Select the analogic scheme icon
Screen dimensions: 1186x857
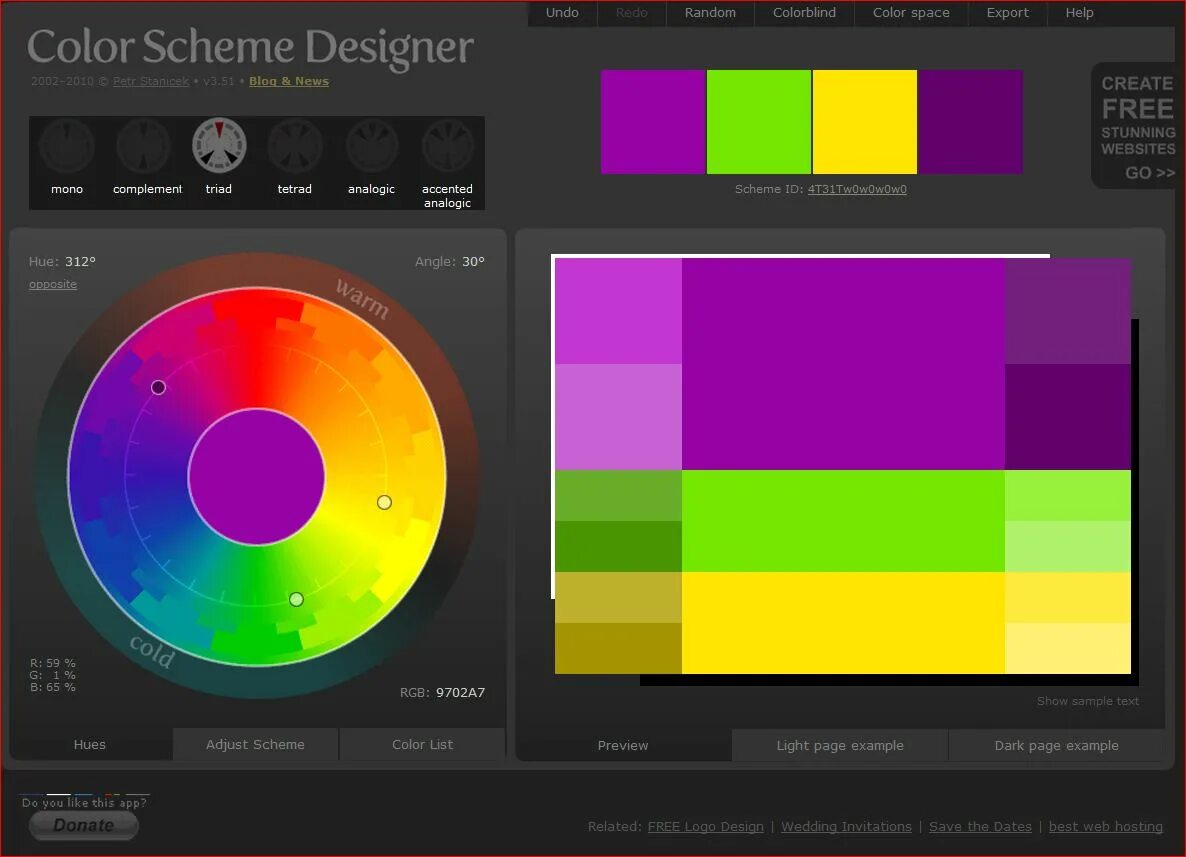click(x=371, y=146)
